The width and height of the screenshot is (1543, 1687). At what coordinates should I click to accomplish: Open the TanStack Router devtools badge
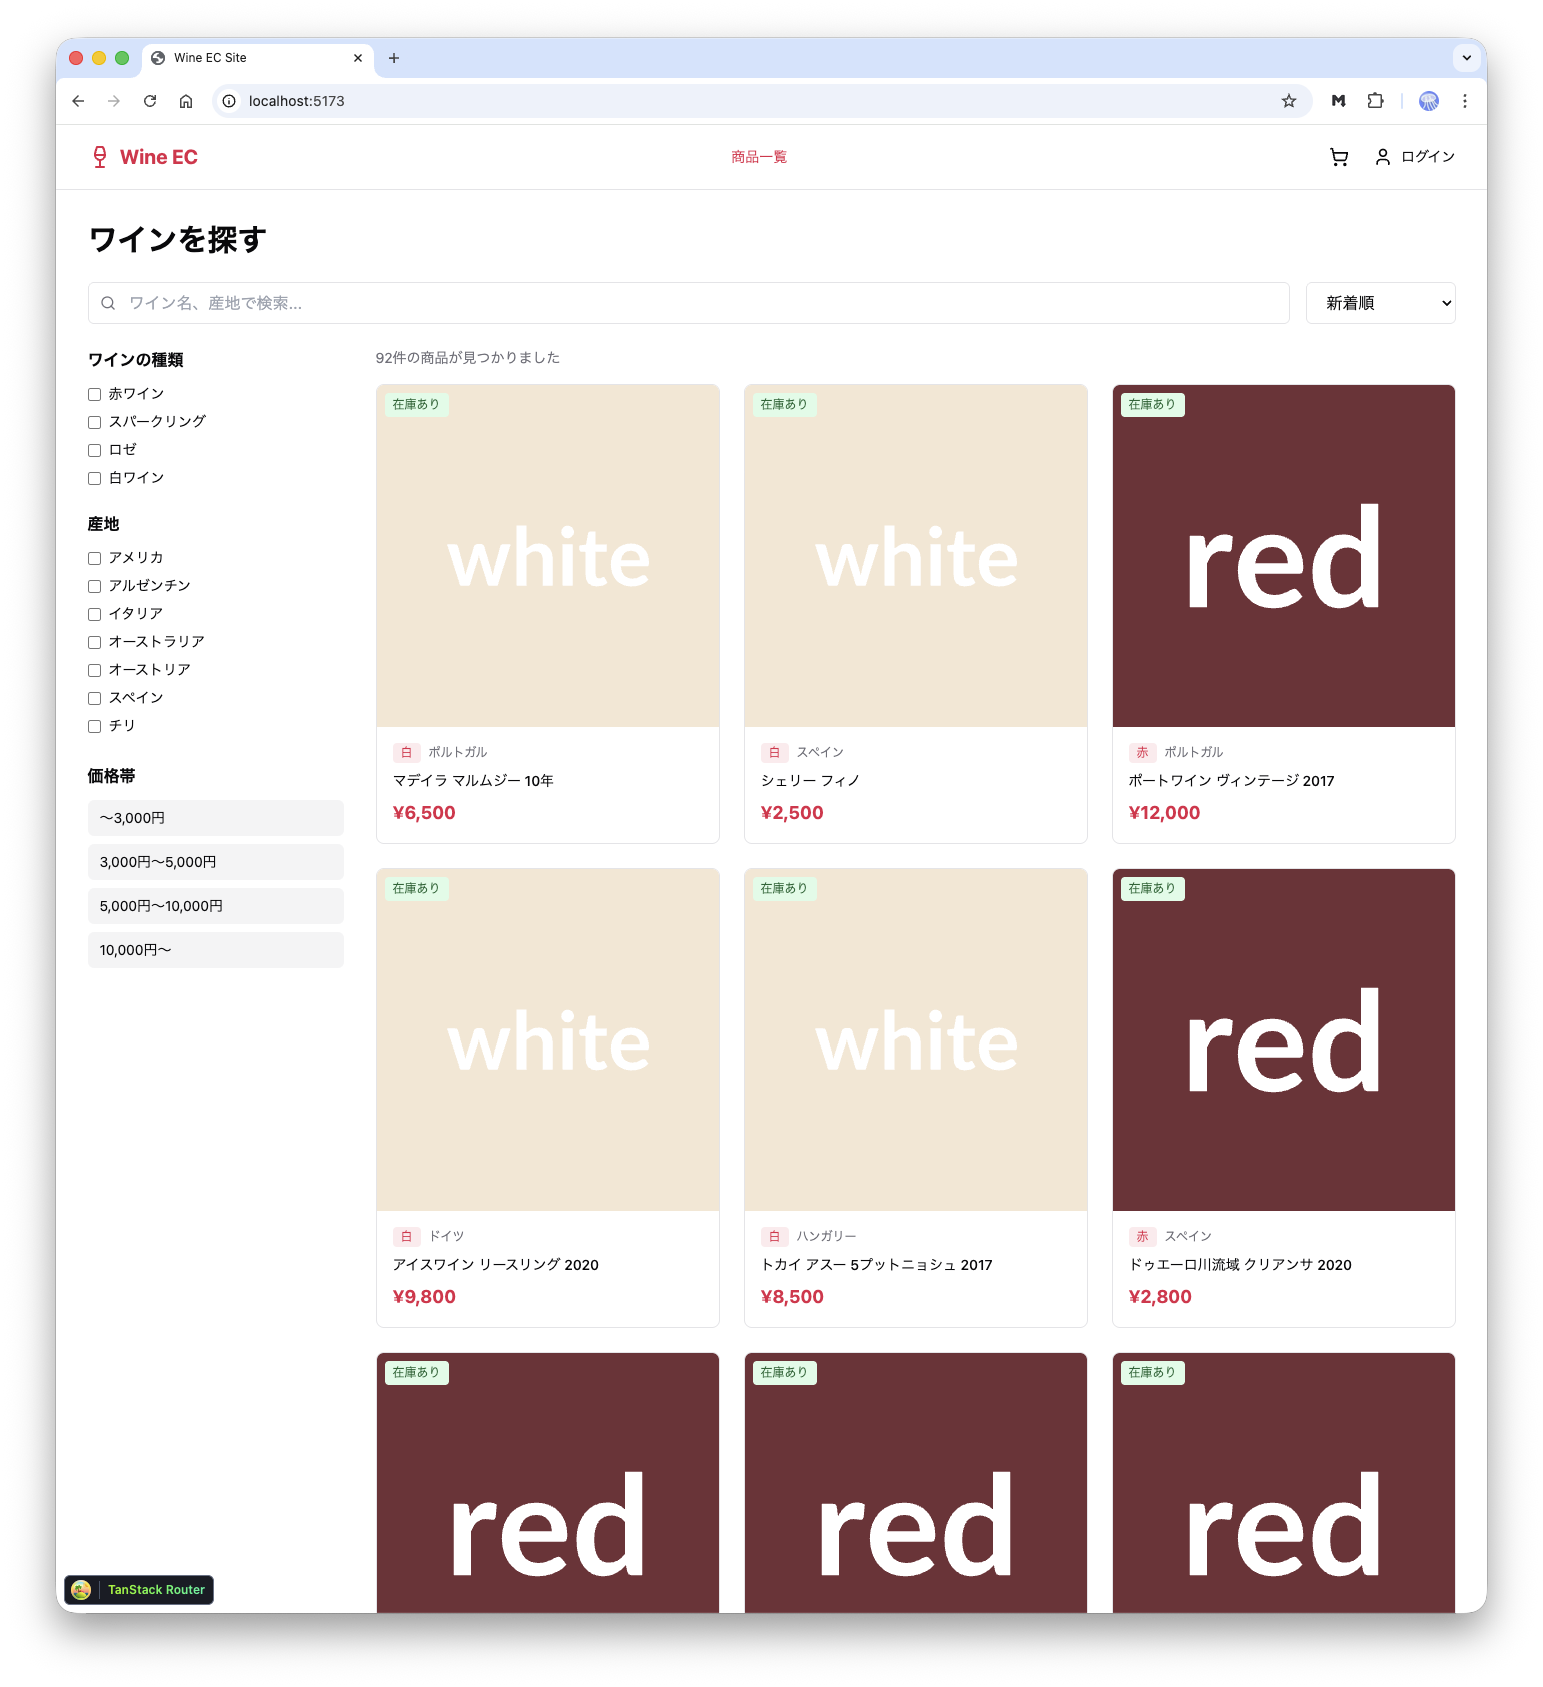(139, 1589)
